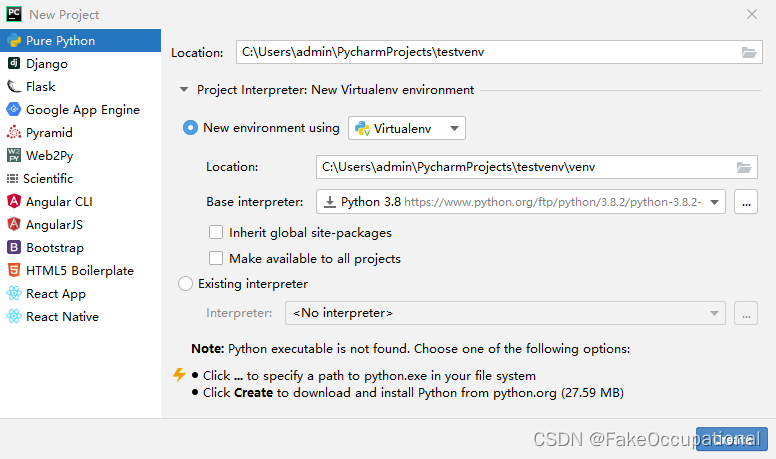Select New environment using radio button

(190, 128)
